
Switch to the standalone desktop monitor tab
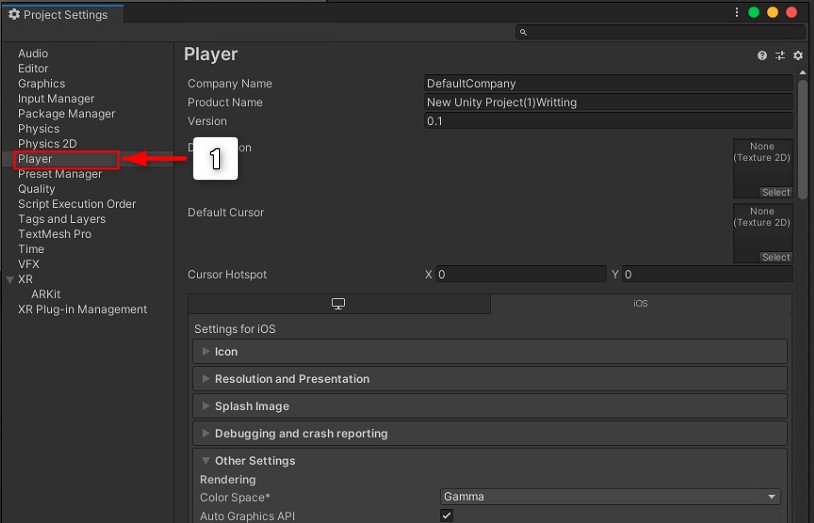click(338, 304)
